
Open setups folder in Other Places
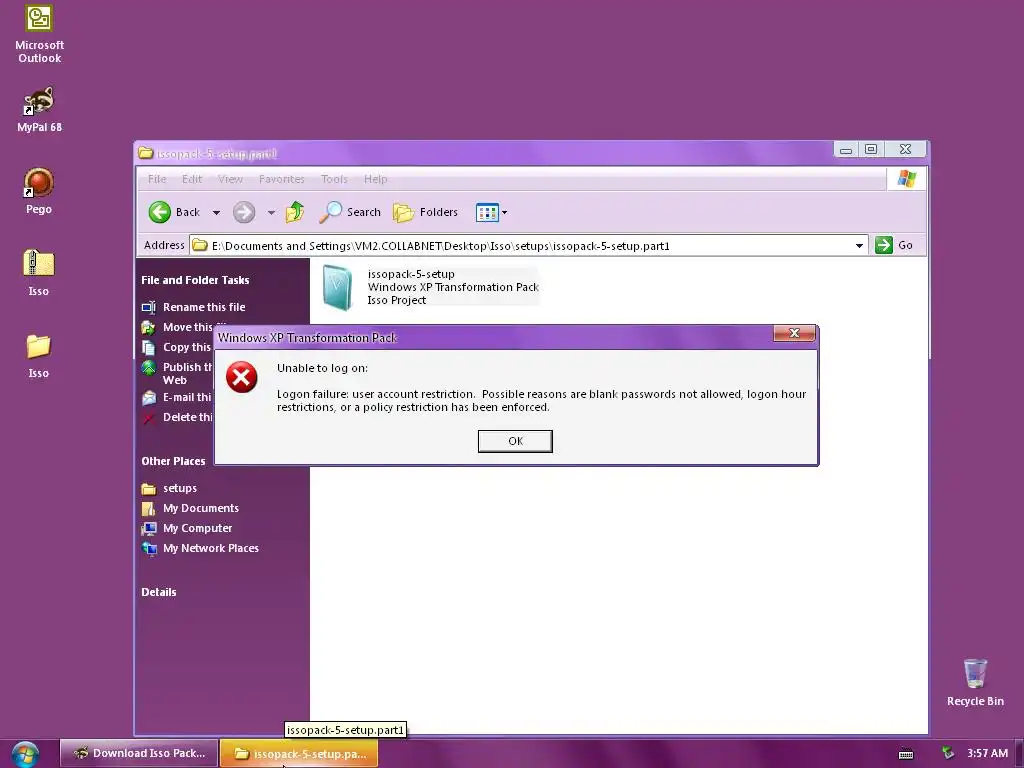click(180, 488)
